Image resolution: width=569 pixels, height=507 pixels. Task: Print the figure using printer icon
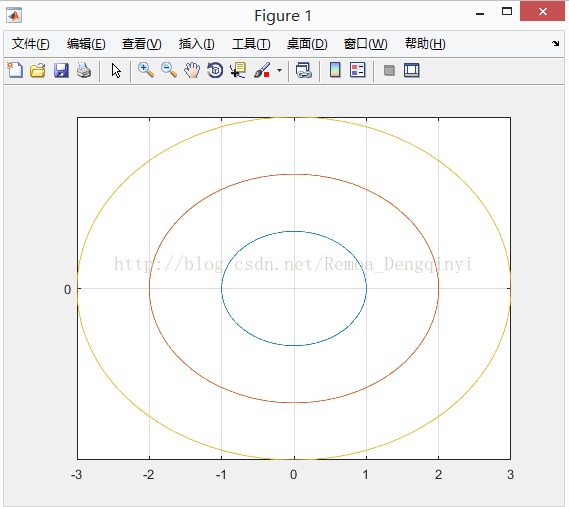point(84,70)
